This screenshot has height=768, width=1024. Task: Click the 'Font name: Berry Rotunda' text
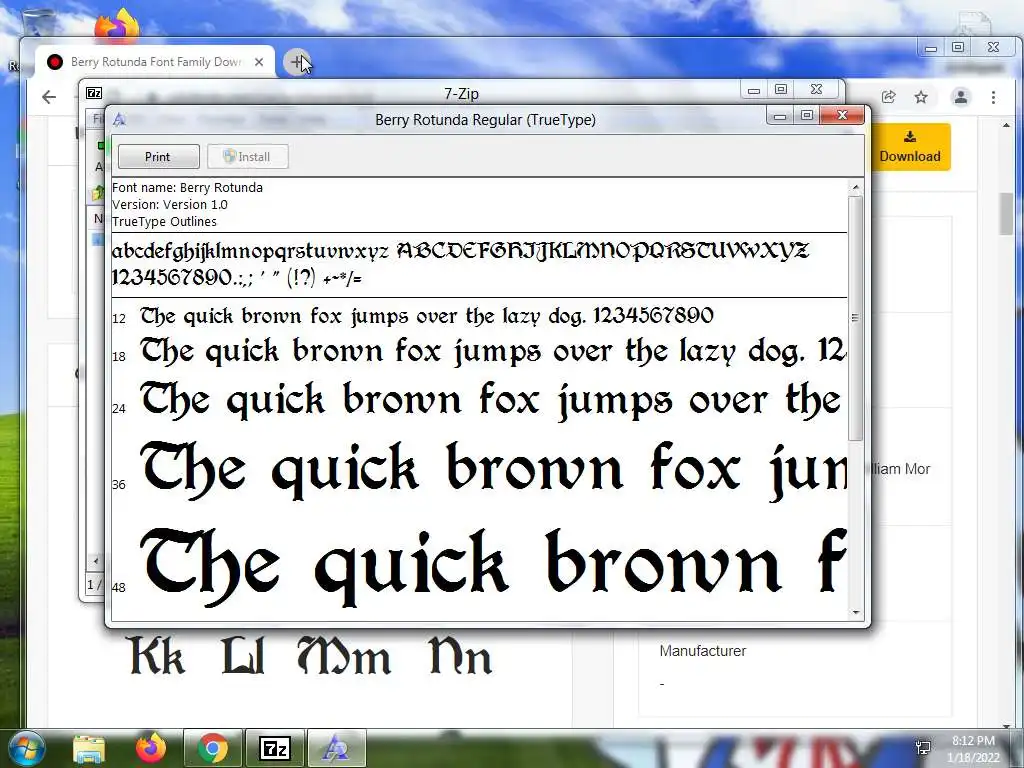point(187,187)
